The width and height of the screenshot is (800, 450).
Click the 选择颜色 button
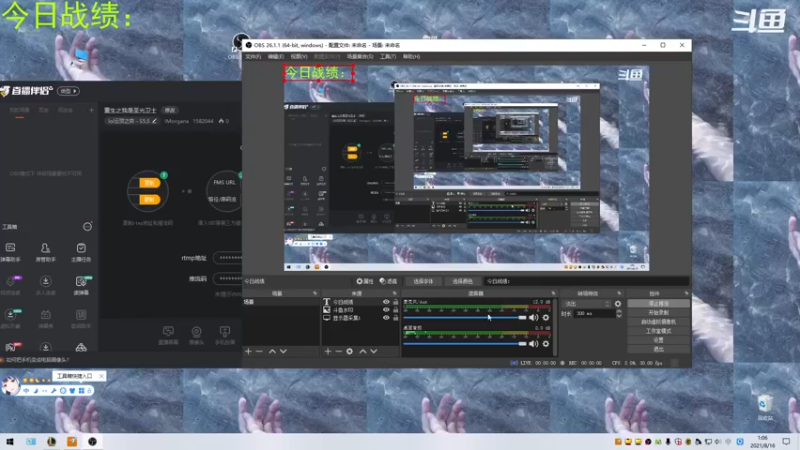(462, 281)
